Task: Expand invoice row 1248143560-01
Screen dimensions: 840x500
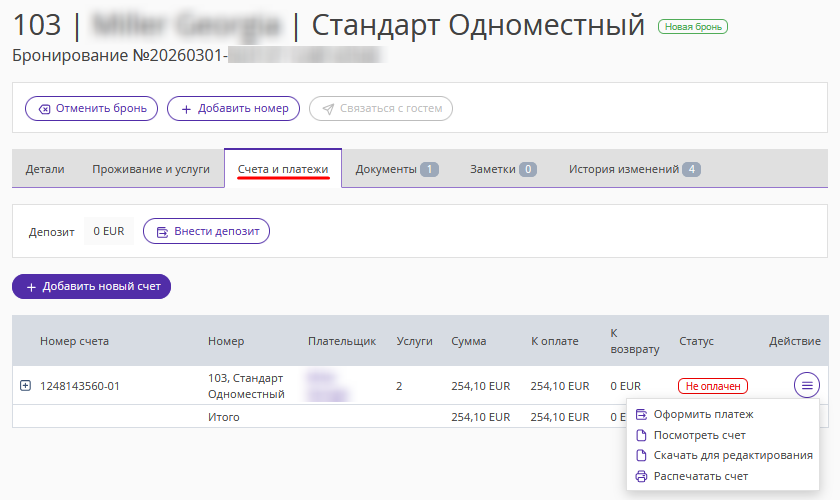Action: point(25,385)
